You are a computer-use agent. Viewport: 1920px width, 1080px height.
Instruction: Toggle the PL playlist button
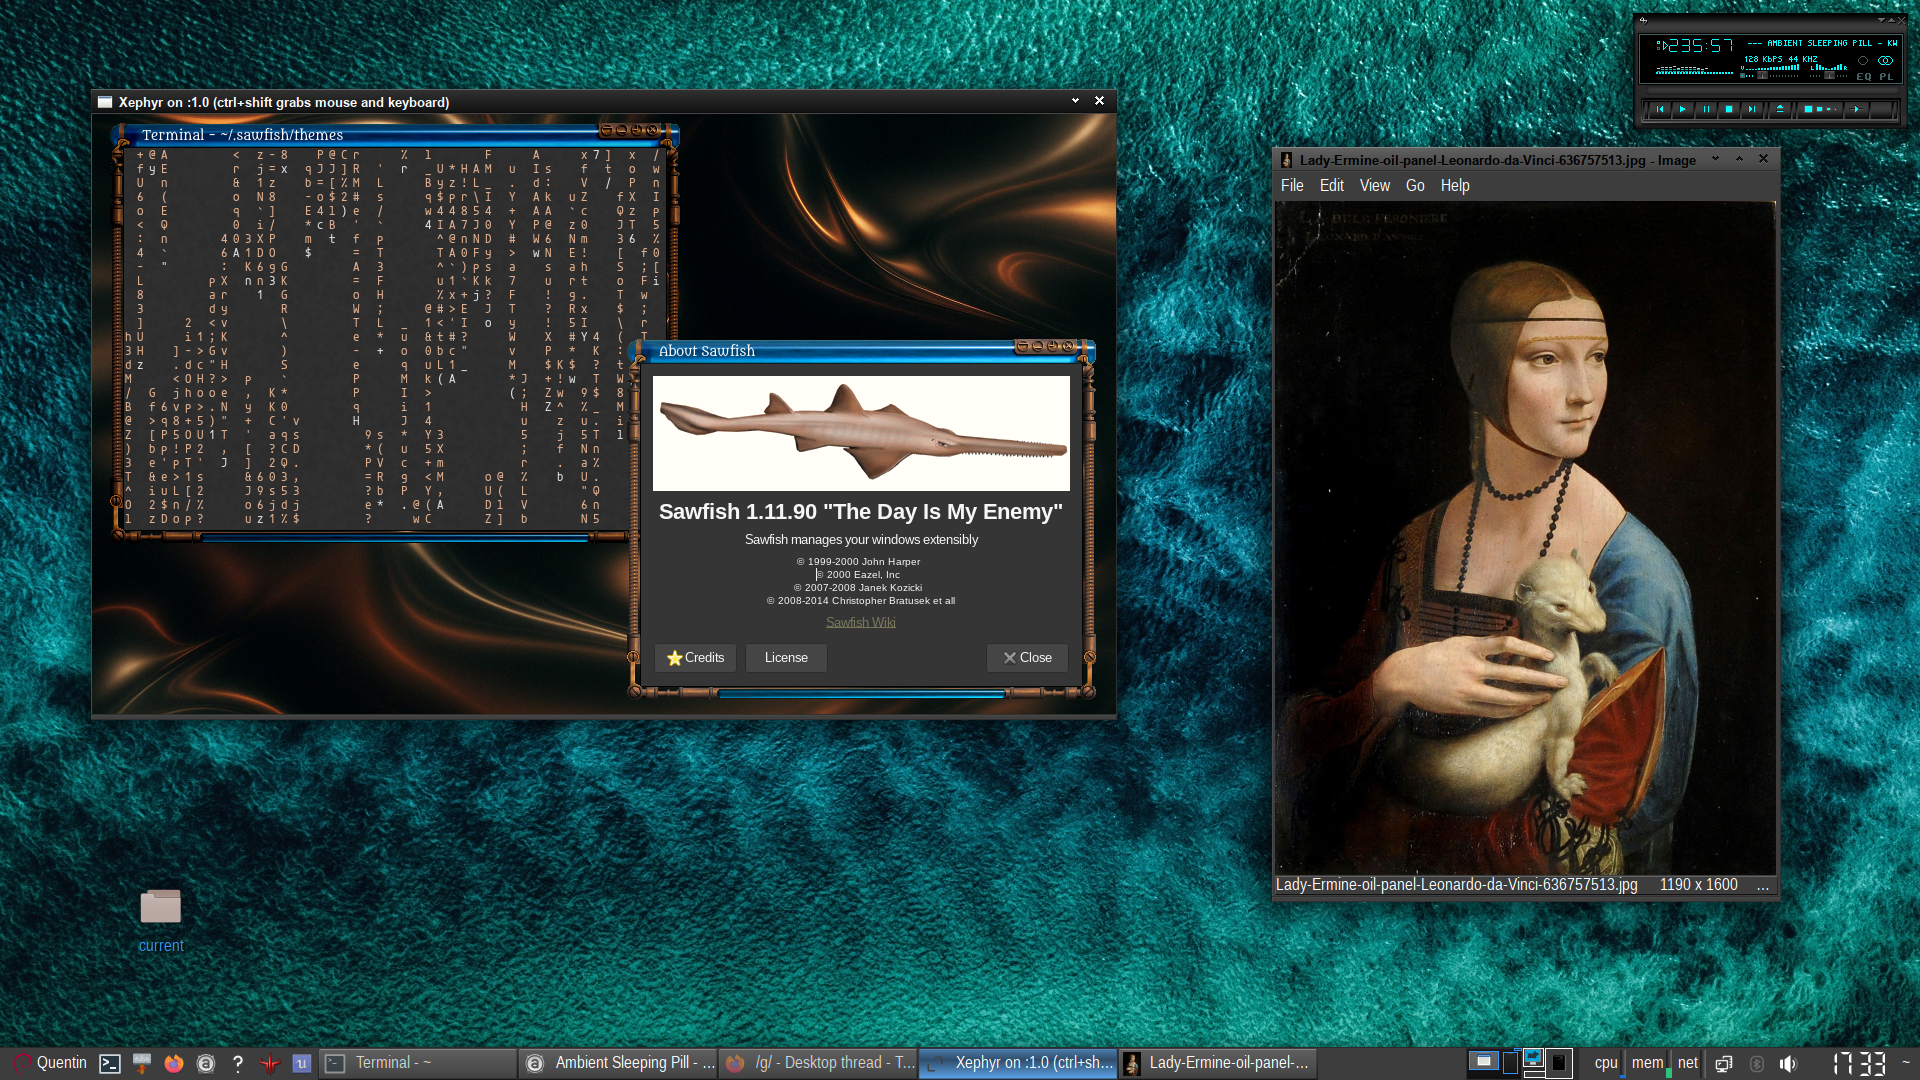pos(1886,76)
